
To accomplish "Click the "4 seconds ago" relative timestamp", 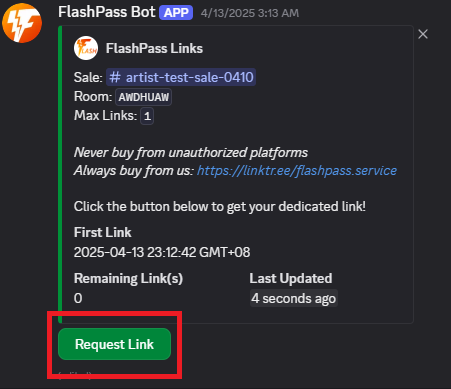I will pos(294,298).
